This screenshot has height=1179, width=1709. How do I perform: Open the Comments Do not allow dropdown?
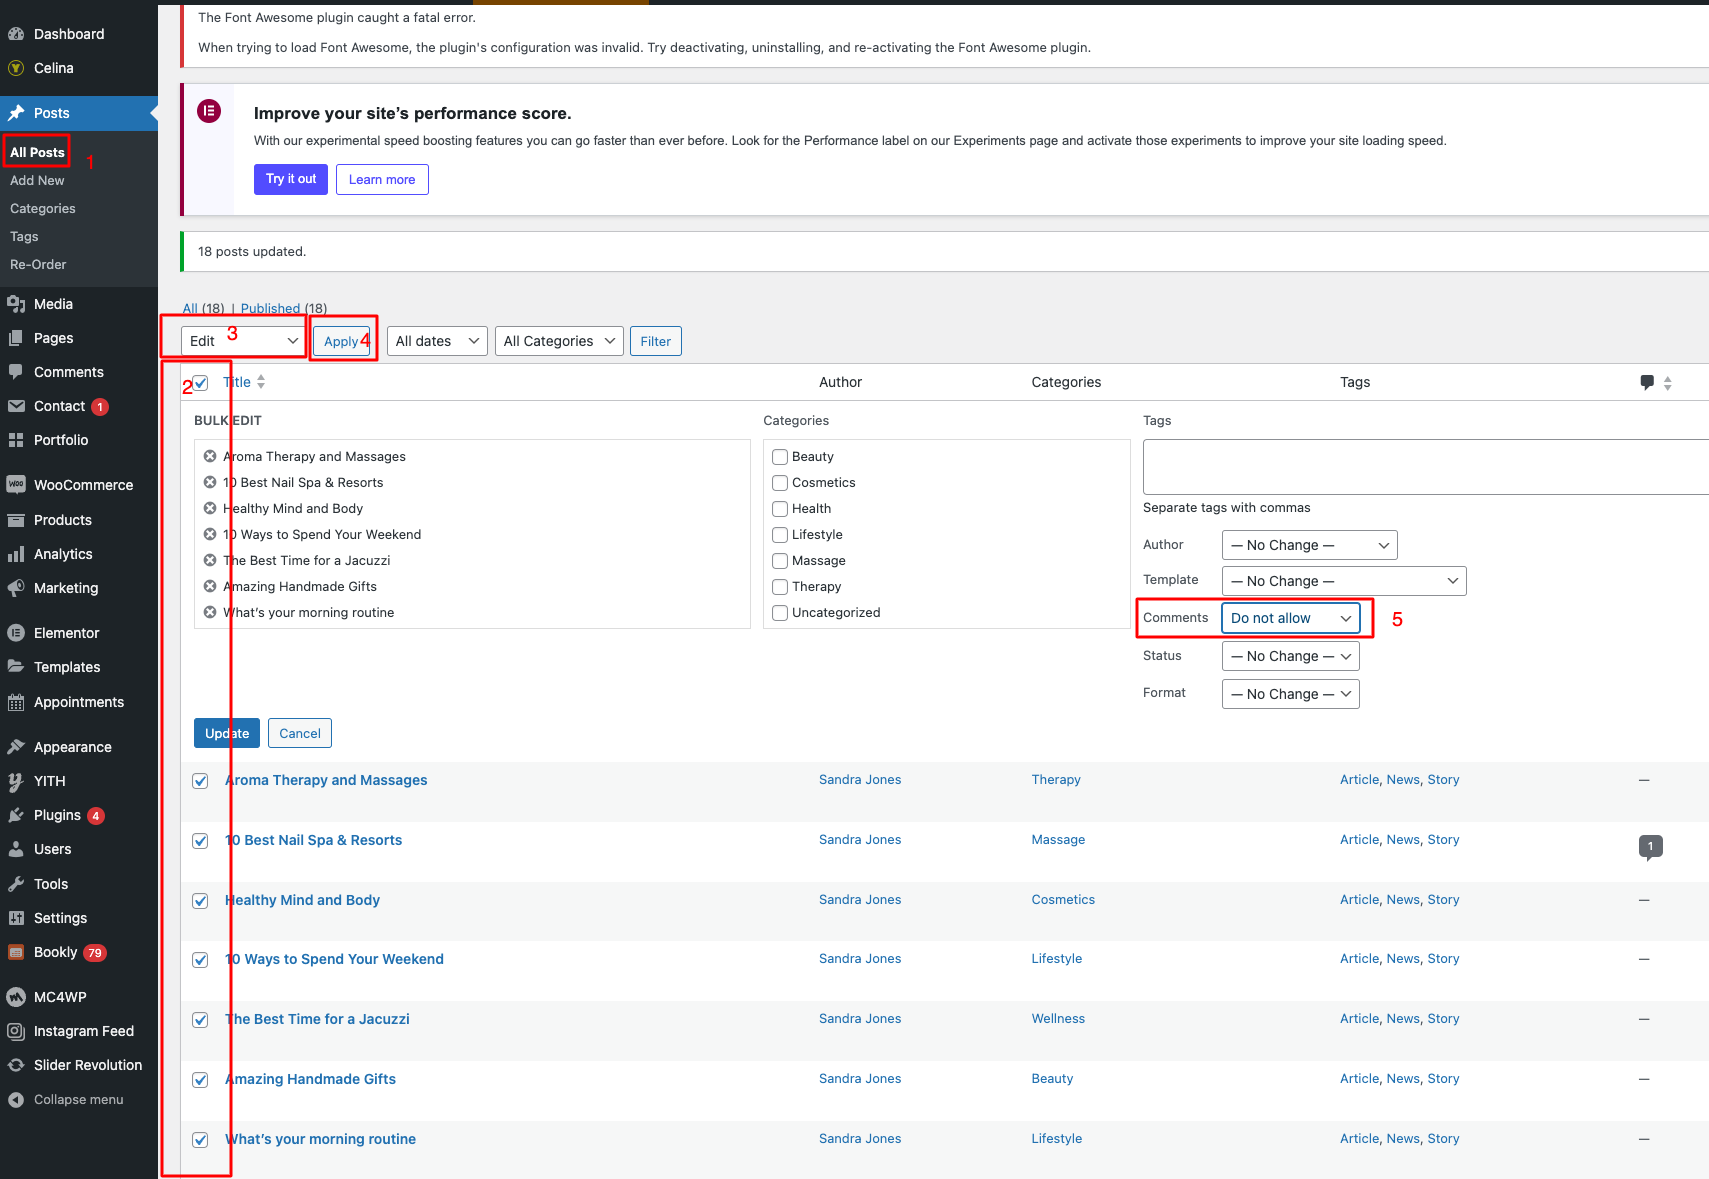pos(1291,618)
